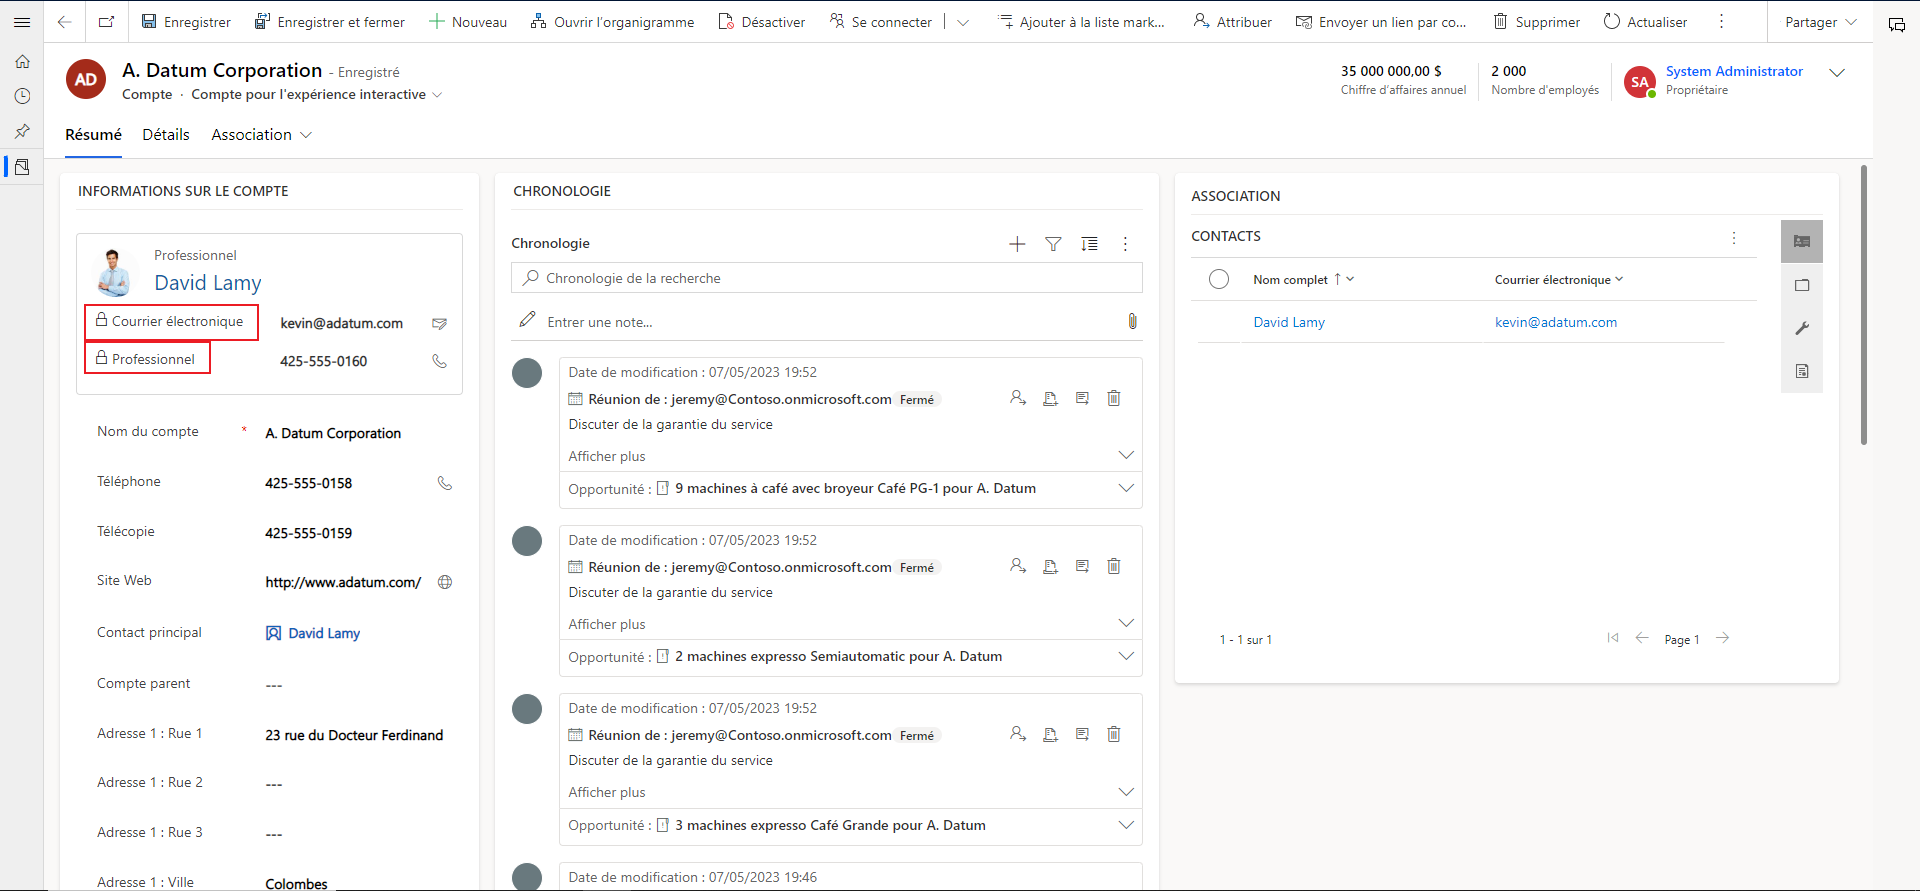Click Attribuer command
Viewport: 1920px width, 891px height.
tap(1233, 22)
